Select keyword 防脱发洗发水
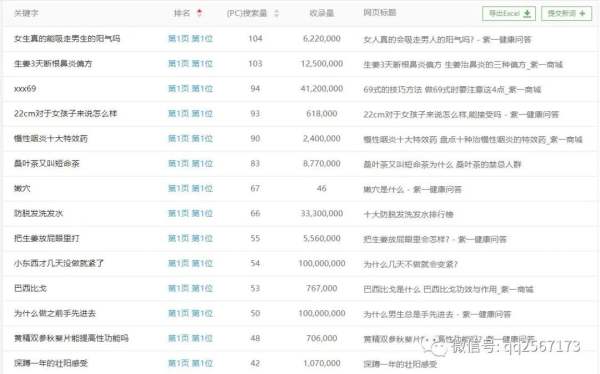The width and height of the screenshot is (600, 374). (39, 213)
